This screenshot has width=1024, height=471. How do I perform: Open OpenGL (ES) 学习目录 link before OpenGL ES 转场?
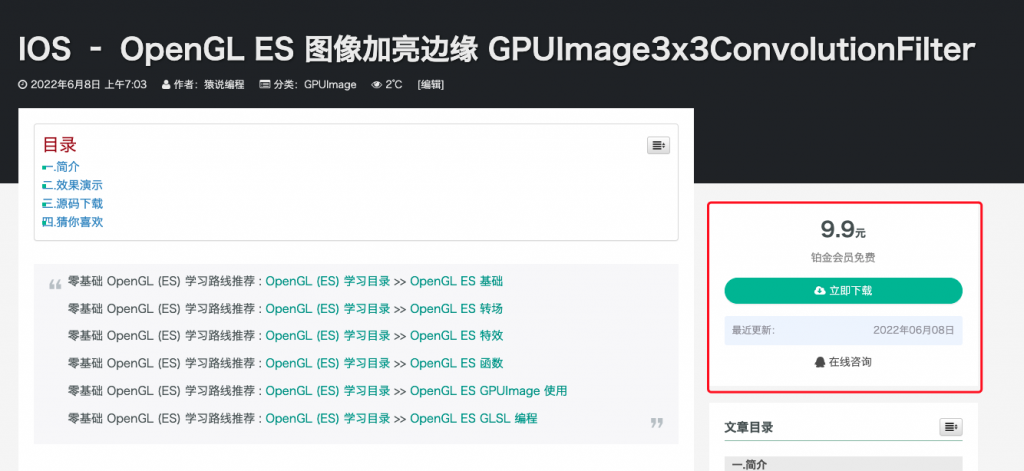(328, 309)
